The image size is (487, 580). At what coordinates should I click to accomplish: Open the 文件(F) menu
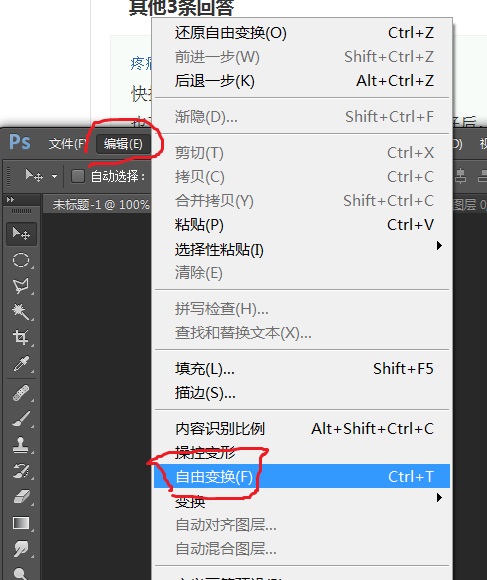coord(67,144)
